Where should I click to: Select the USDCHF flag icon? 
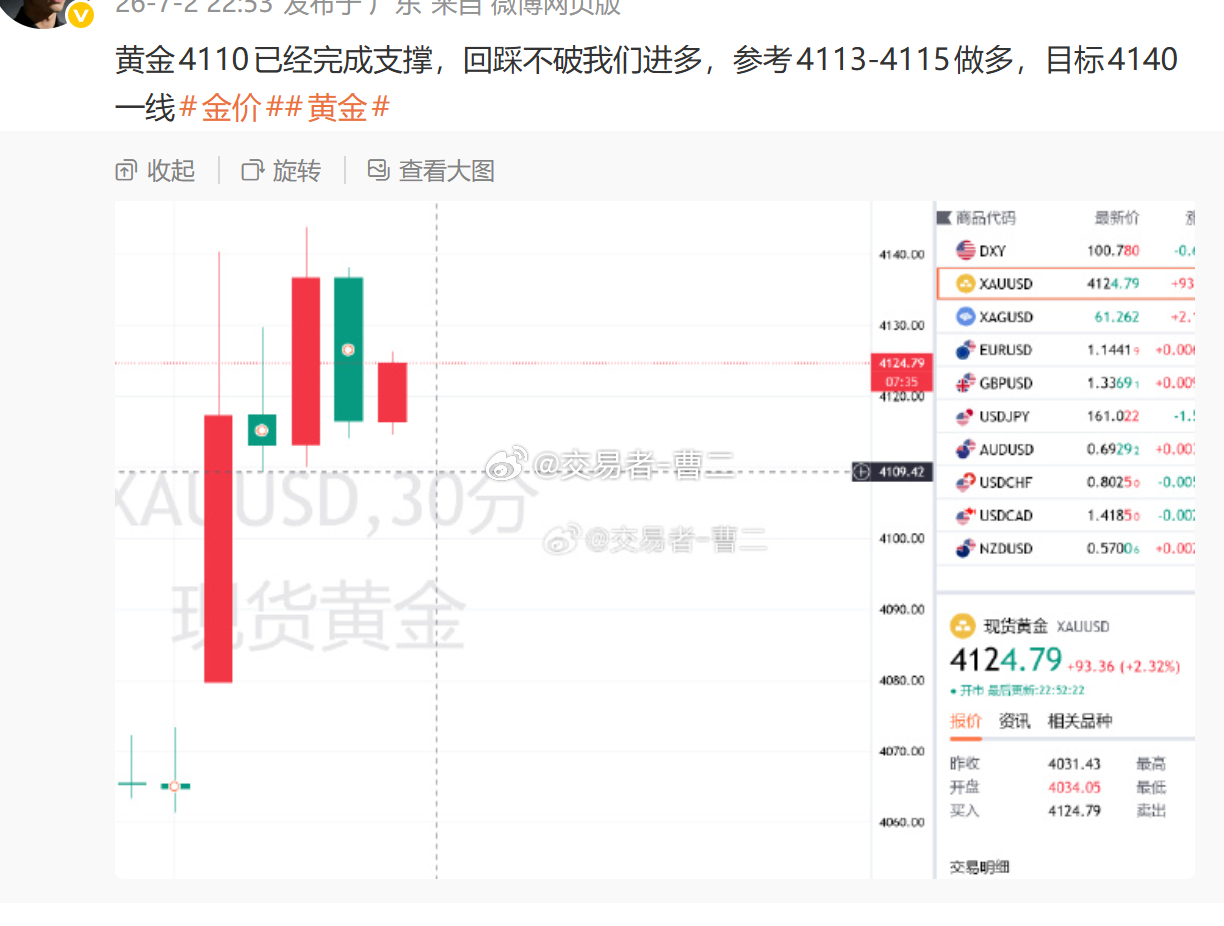point(965,482)
